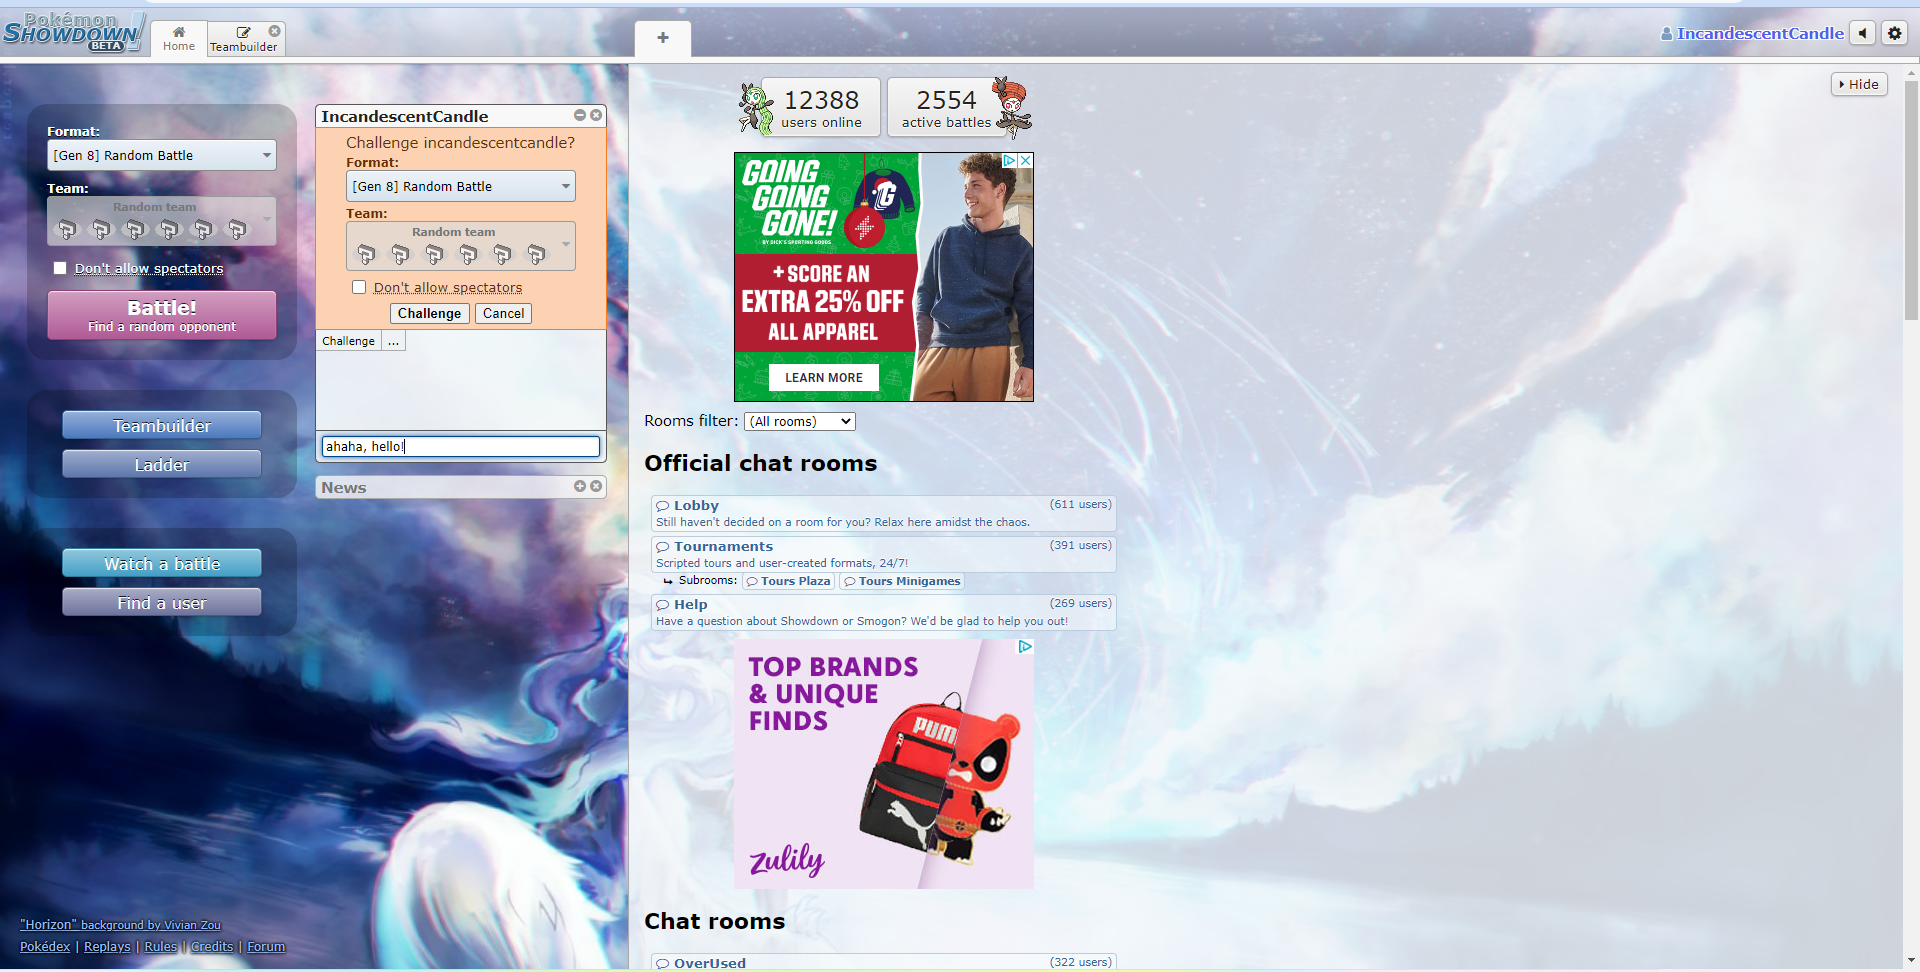The width and height of the screenshot is (1920, 972).
Task: Open Pokédex link
Action: tap(45, 946)
